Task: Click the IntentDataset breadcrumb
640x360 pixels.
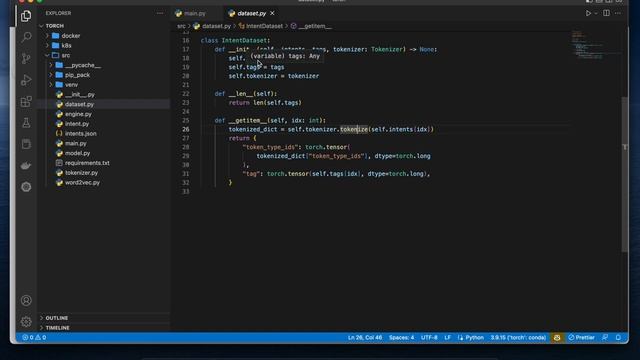Action: pyautogui.click(x=264, y=26)
